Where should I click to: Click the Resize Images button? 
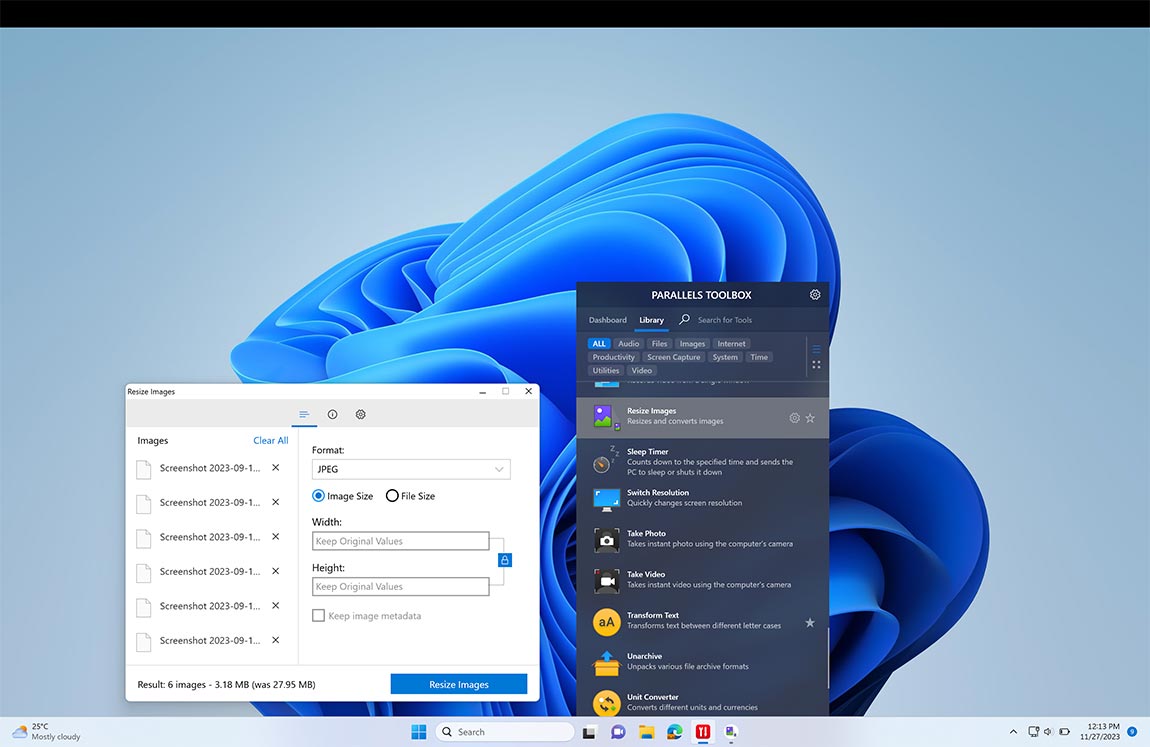point(459,683)
